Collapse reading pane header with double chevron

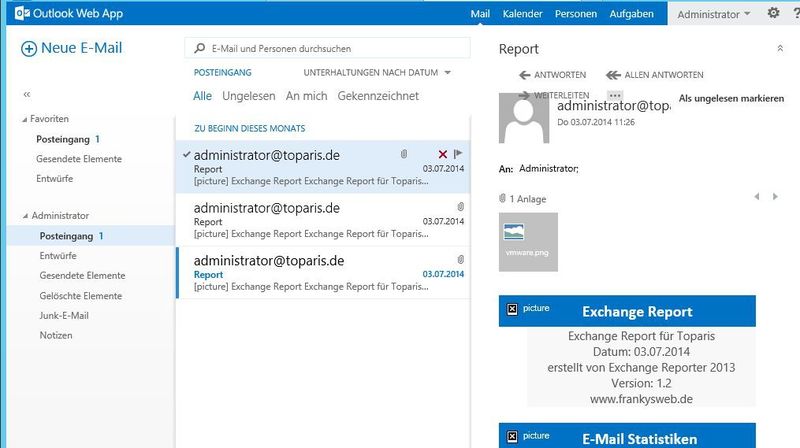coord(780,48)
